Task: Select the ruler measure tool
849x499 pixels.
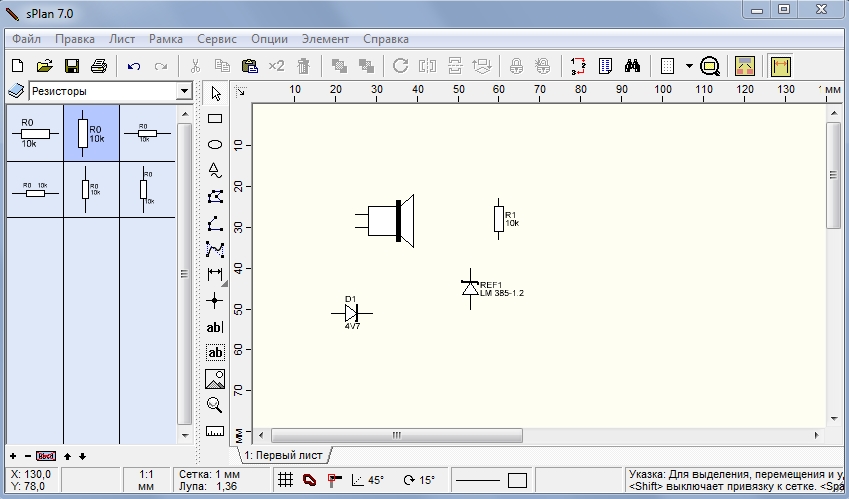Action: click(215, 431)
